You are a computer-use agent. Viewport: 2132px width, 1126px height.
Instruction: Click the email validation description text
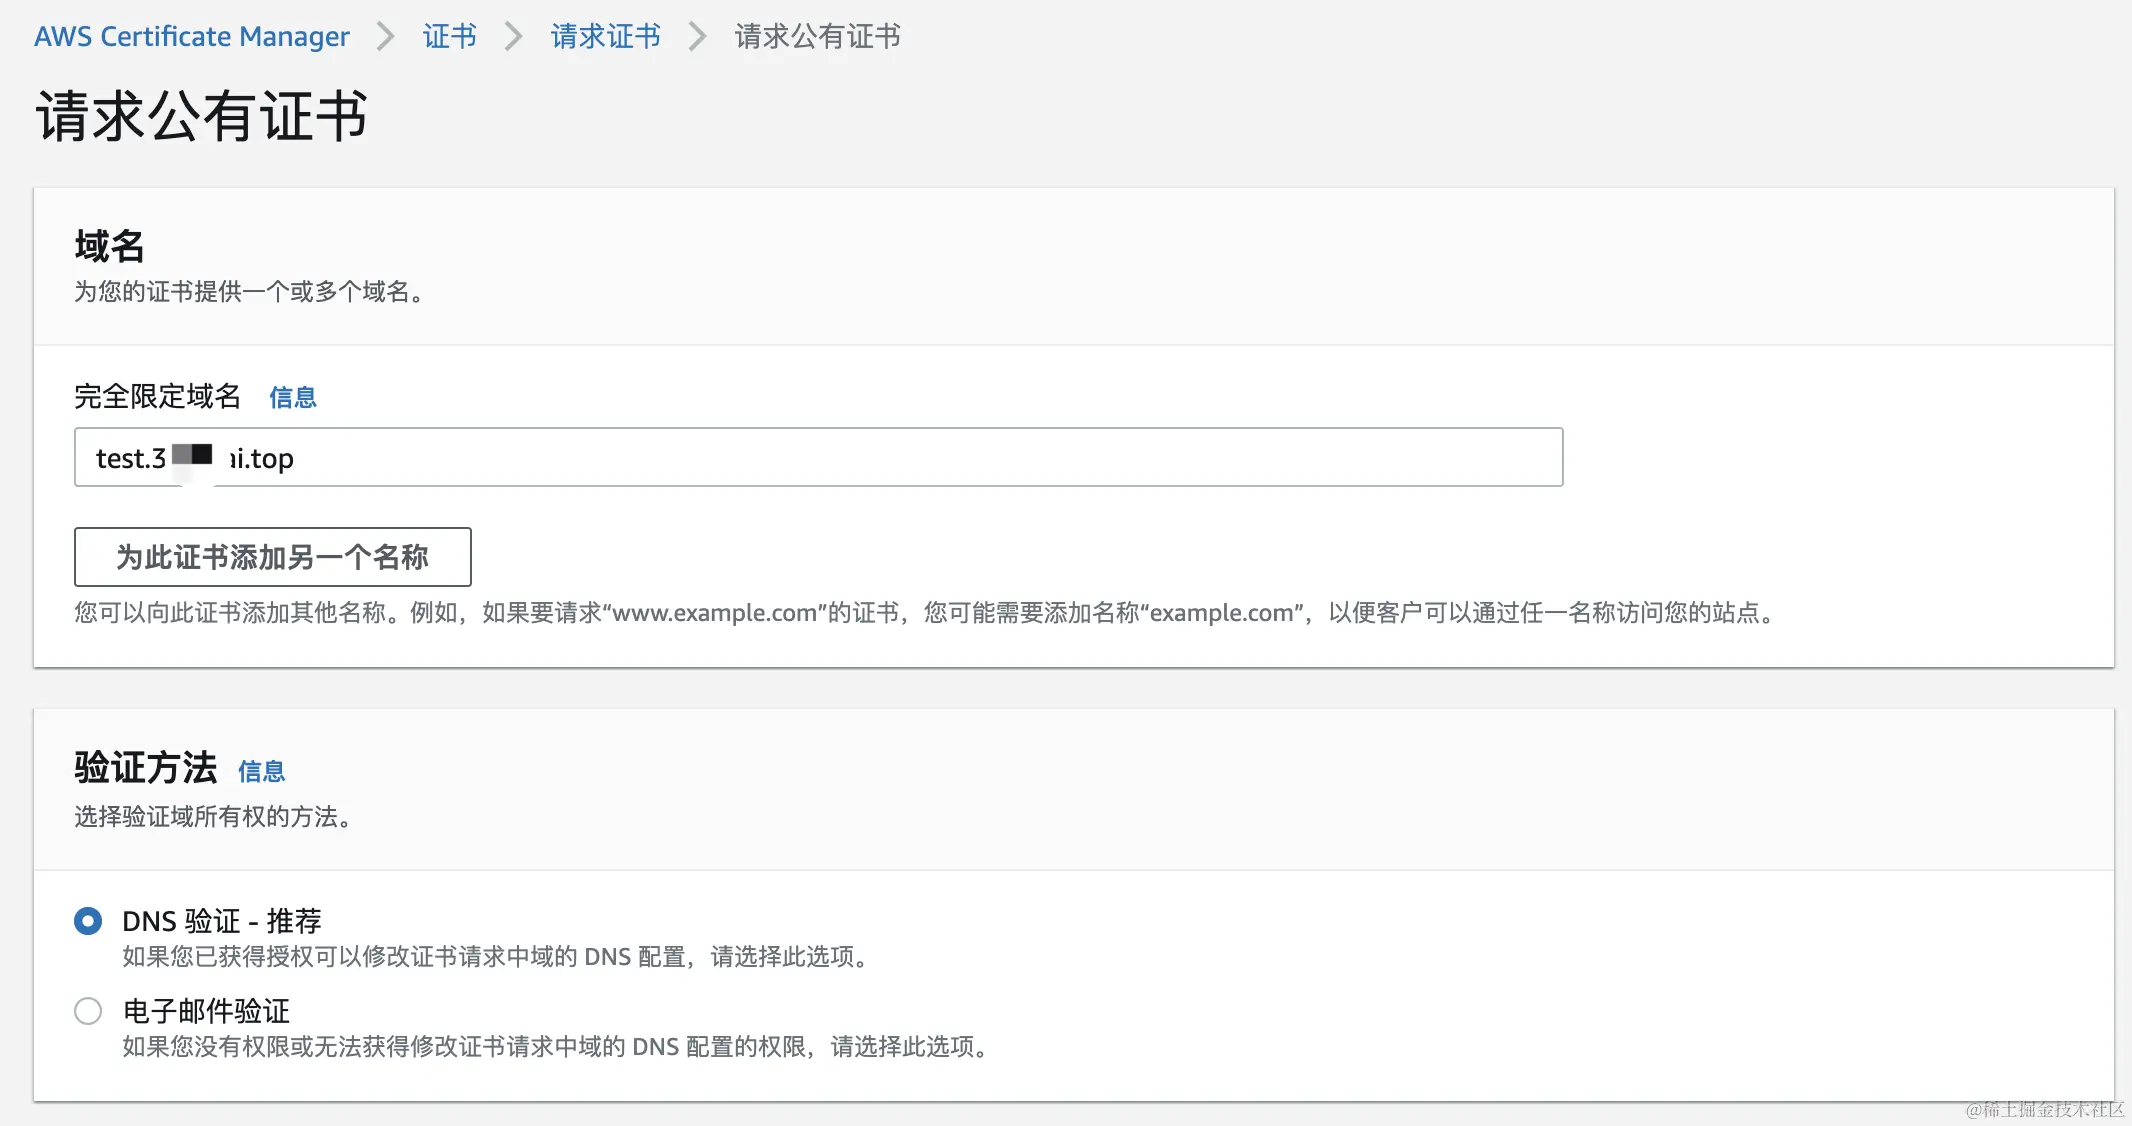pos(557,1047)
